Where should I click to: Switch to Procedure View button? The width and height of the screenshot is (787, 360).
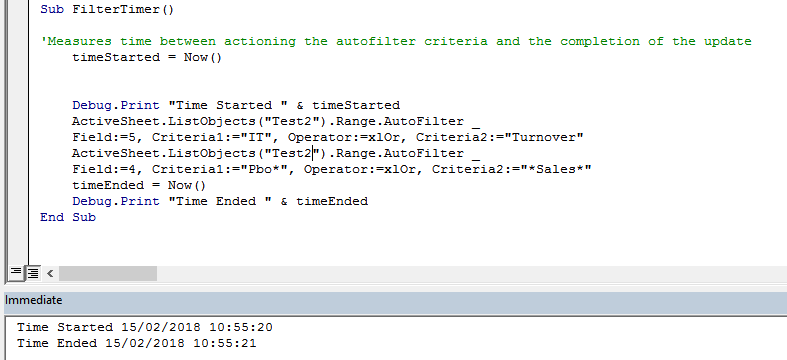[16, 273]
